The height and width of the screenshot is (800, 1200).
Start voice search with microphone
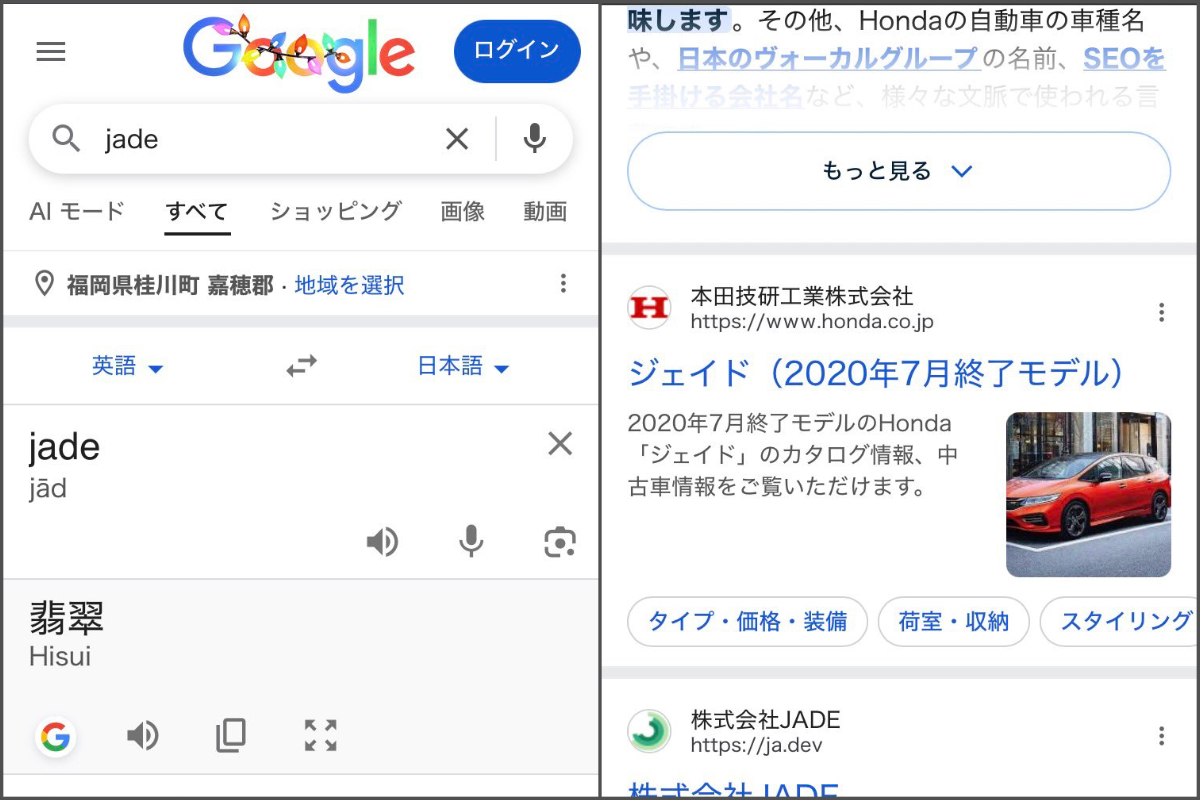(535, 139)
